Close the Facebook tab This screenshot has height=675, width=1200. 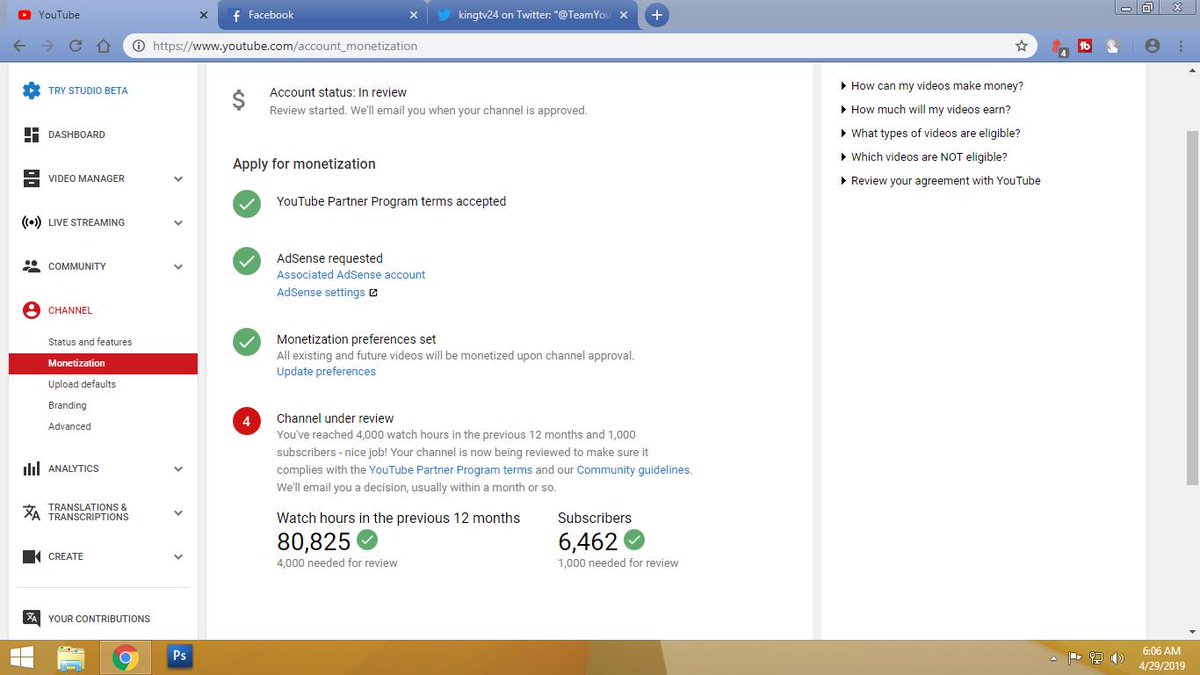pyautogui.click(x=414, y=15)
